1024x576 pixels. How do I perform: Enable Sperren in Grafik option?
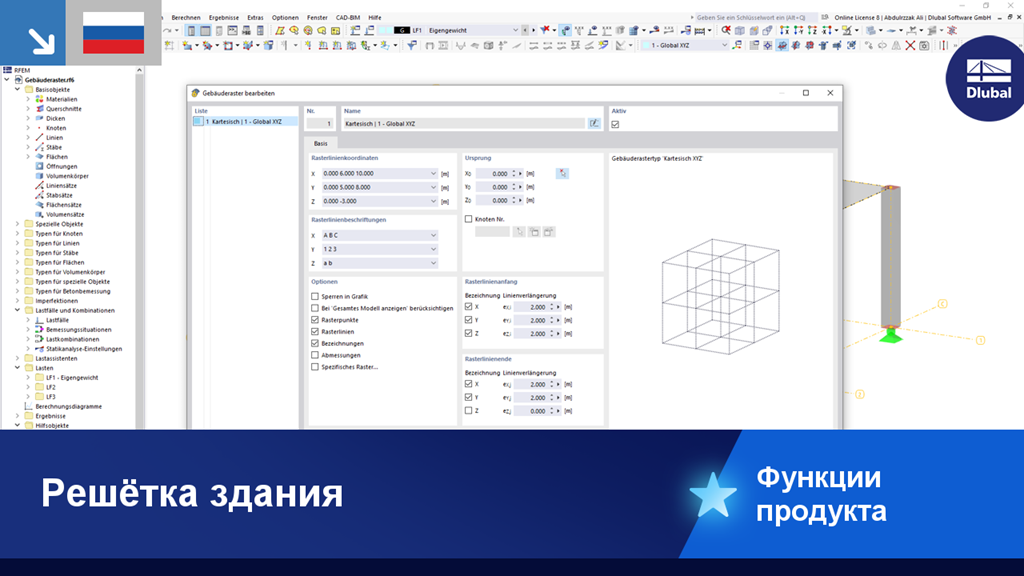click(x=315, y=296)
